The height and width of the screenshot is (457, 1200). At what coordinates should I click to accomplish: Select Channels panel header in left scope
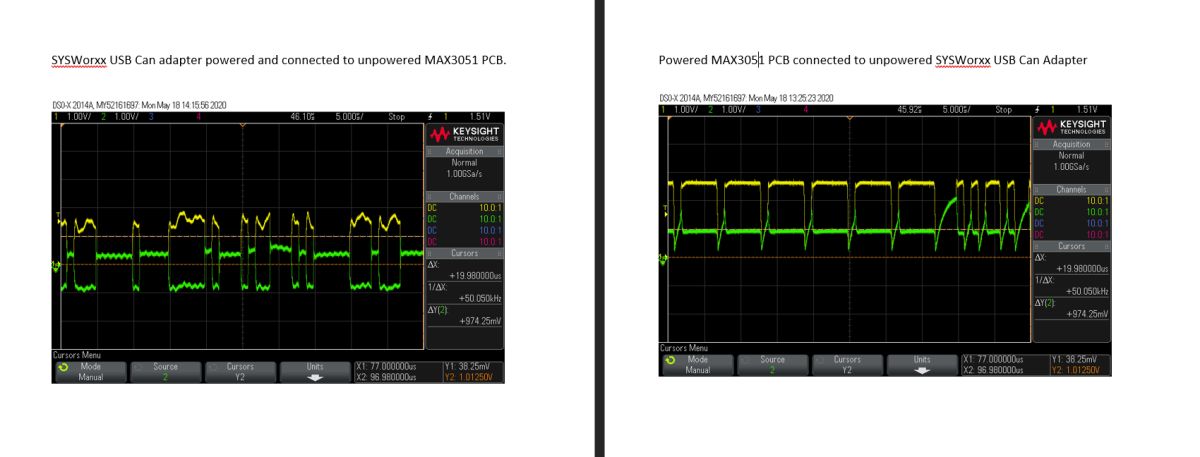(464, 196)
